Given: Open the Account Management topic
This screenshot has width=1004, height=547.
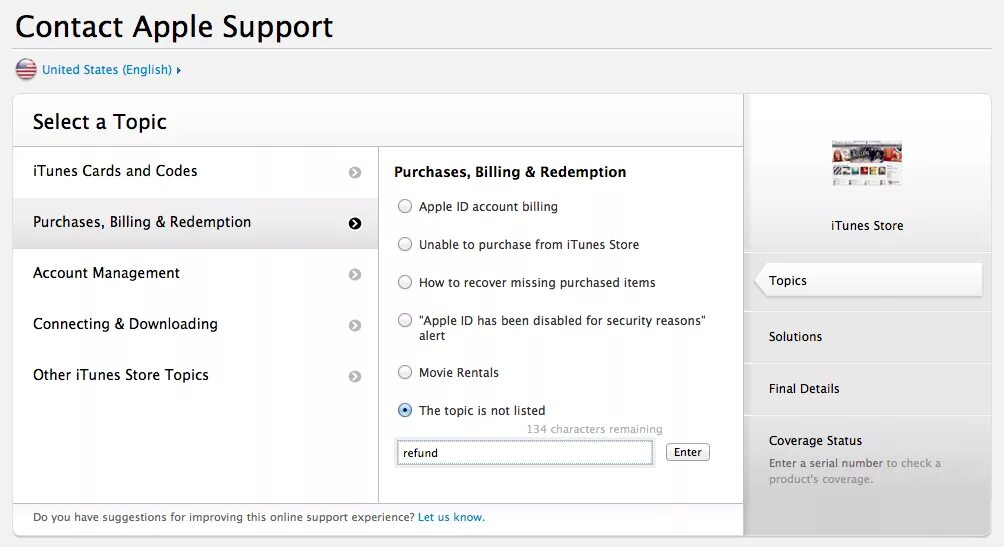Looking at the screenshot, I should [x=195, y=274].
